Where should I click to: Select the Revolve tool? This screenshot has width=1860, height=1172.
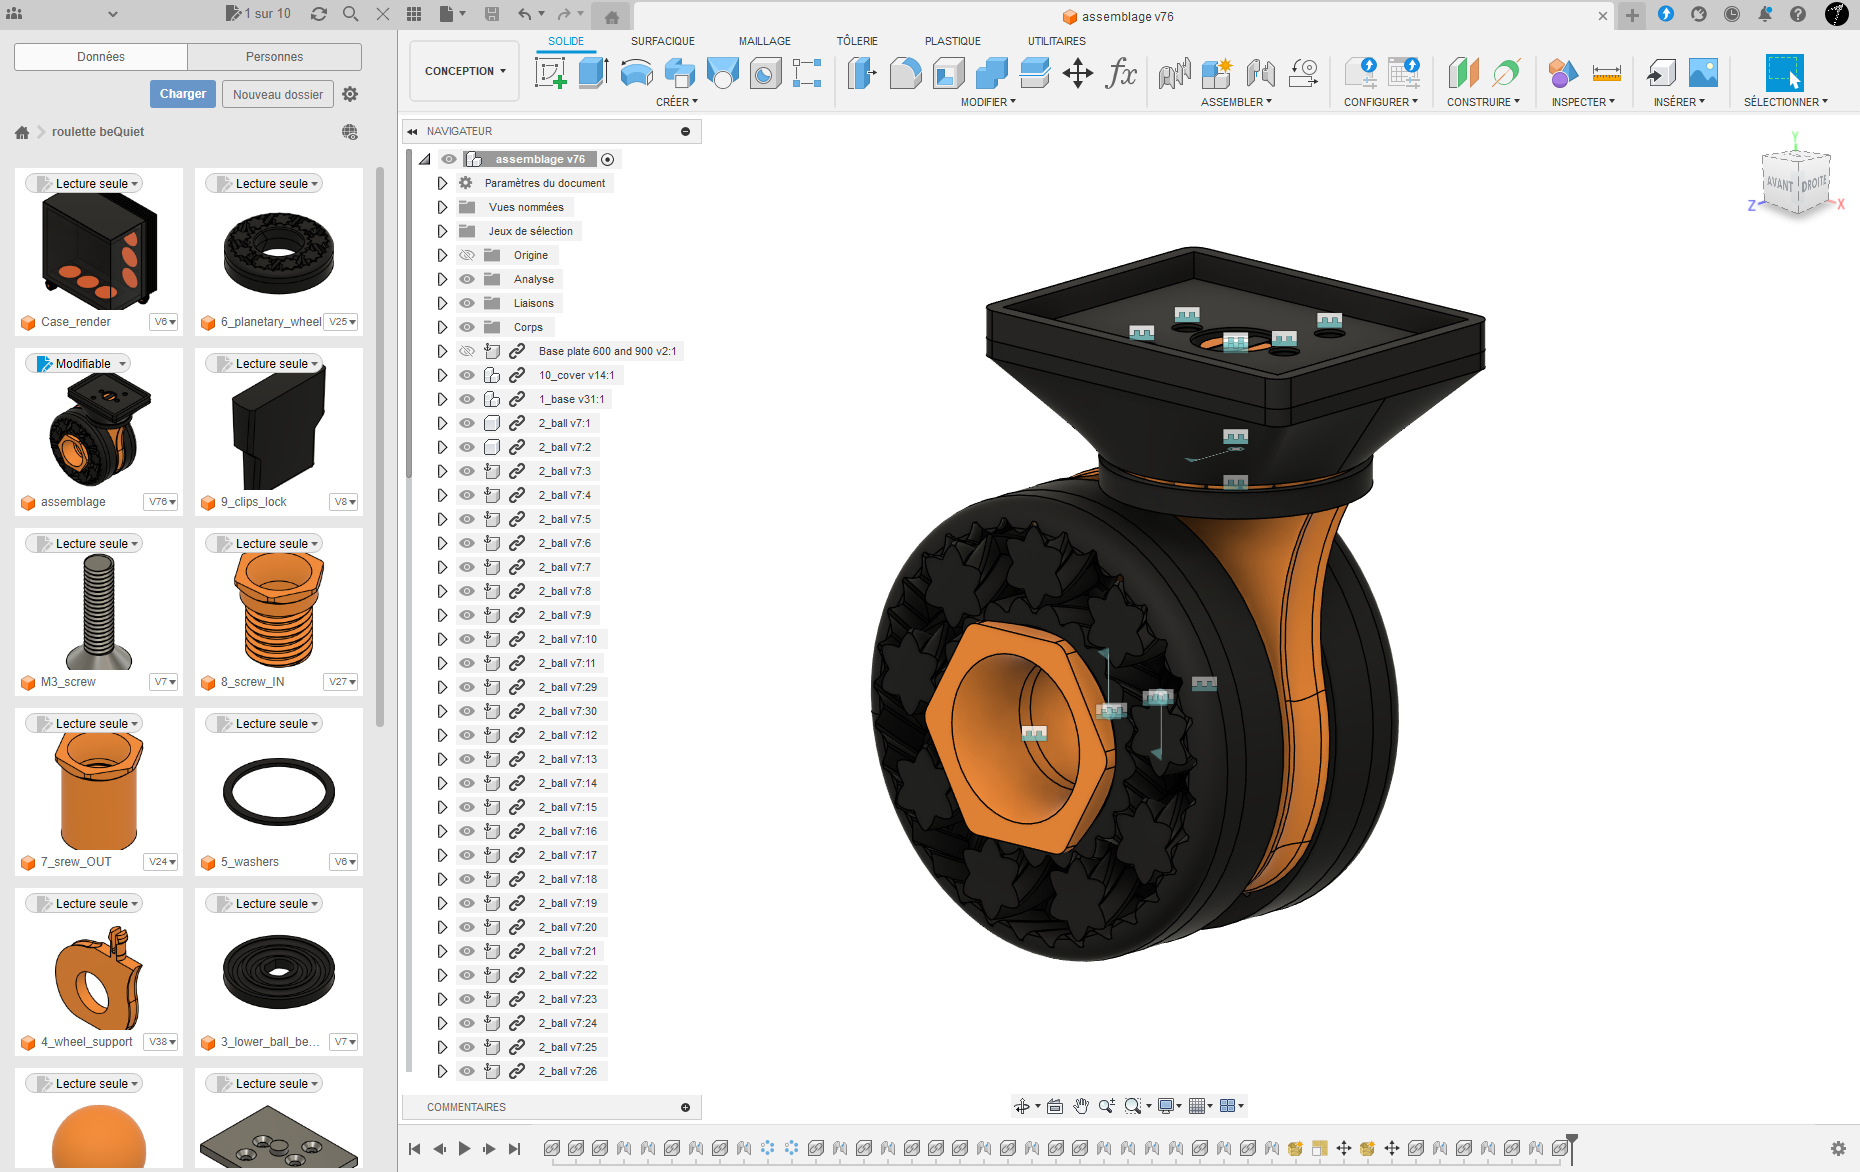pyautogui.click(x=636, y=73)
